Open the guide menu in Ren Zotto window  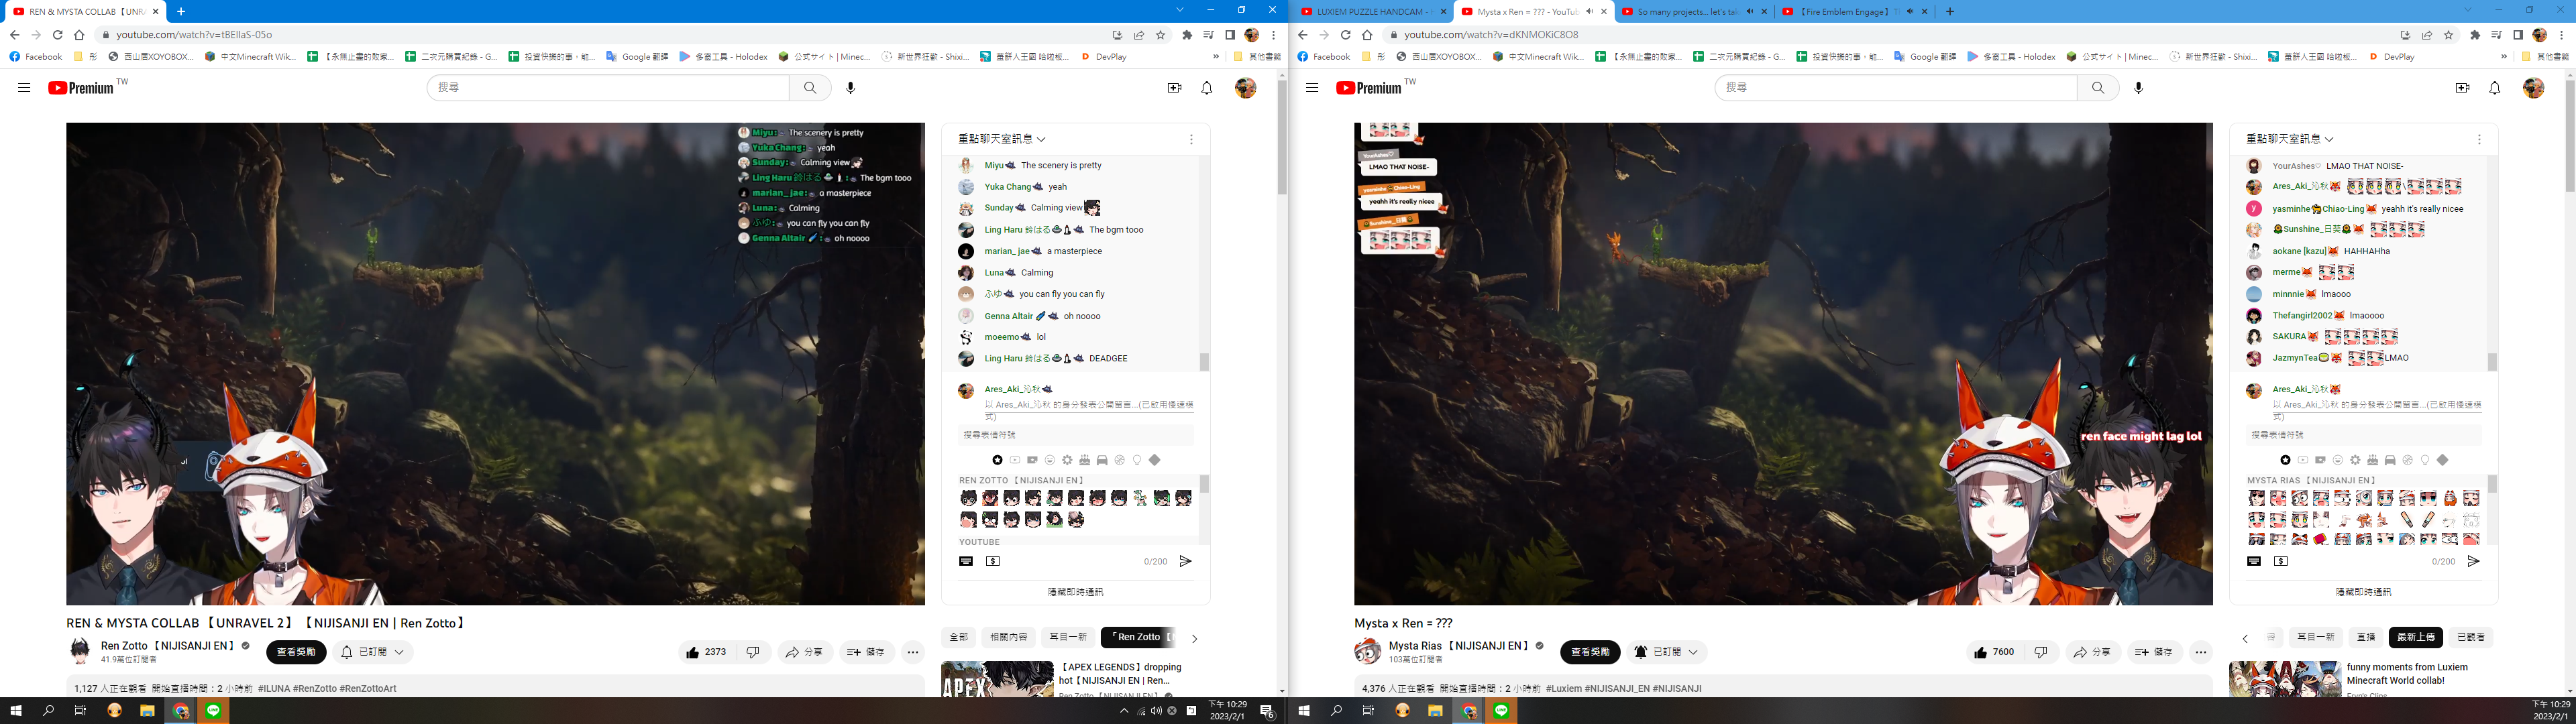(24, 88)
